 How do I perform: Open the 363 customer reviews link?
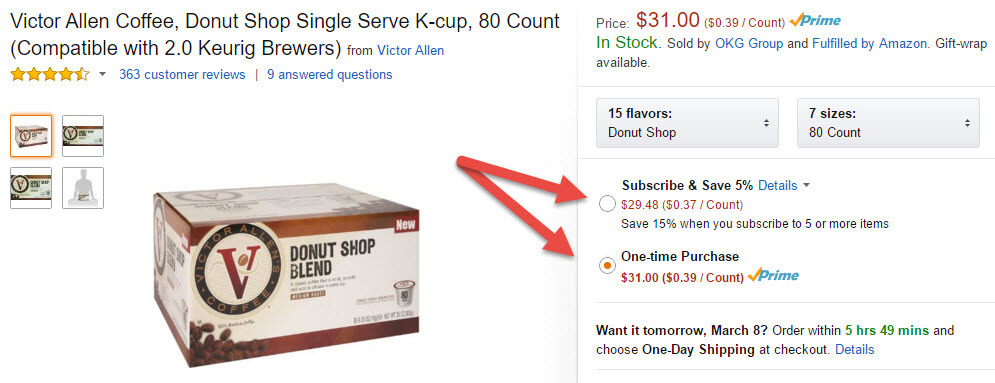182,75
